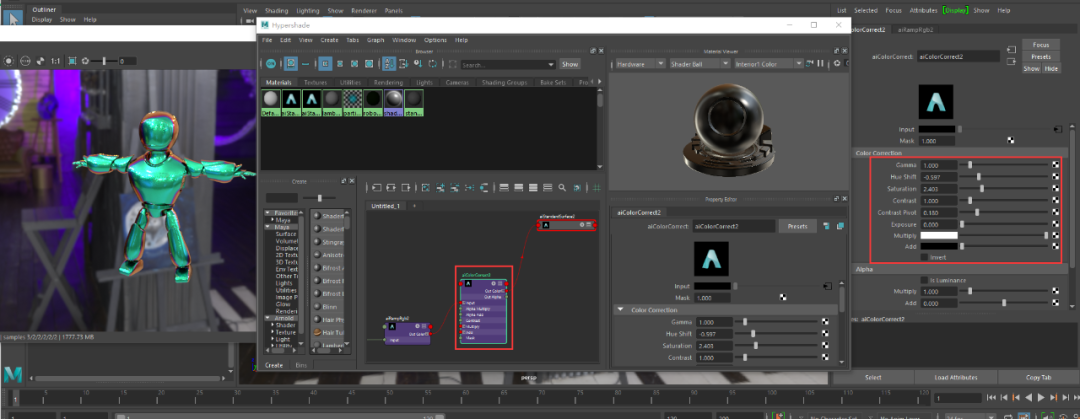Collapse the Arnold category in Create panel

coord(267,318)
